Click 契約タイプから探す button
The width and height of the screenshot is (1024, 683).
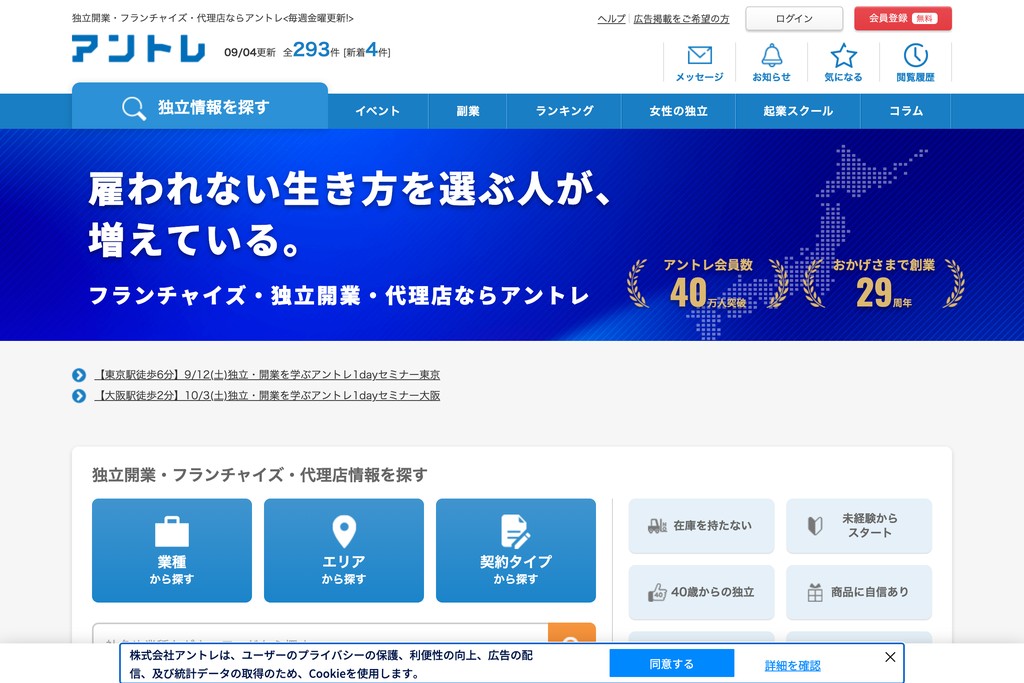[516, 550]
